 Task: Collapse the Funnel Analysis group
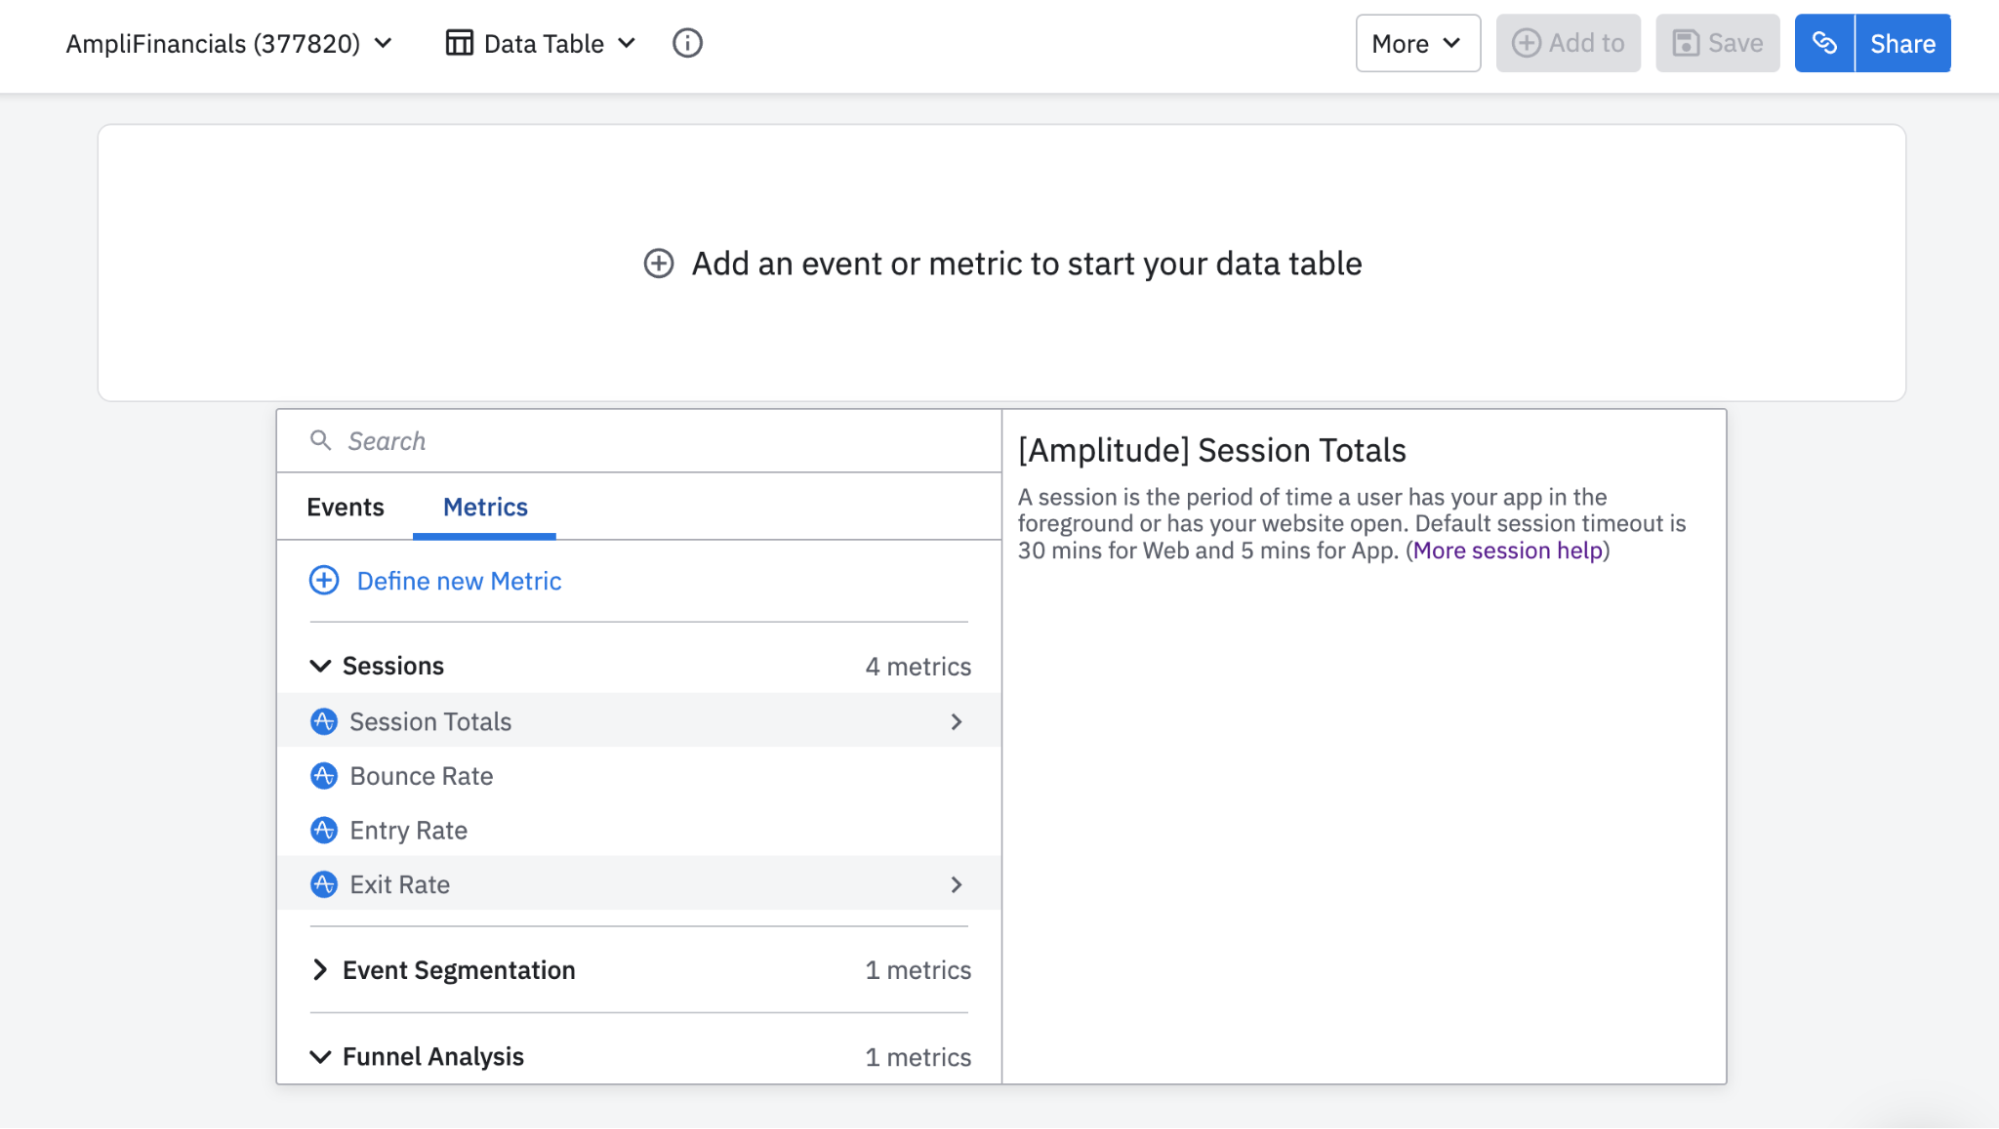point(320,1057)
